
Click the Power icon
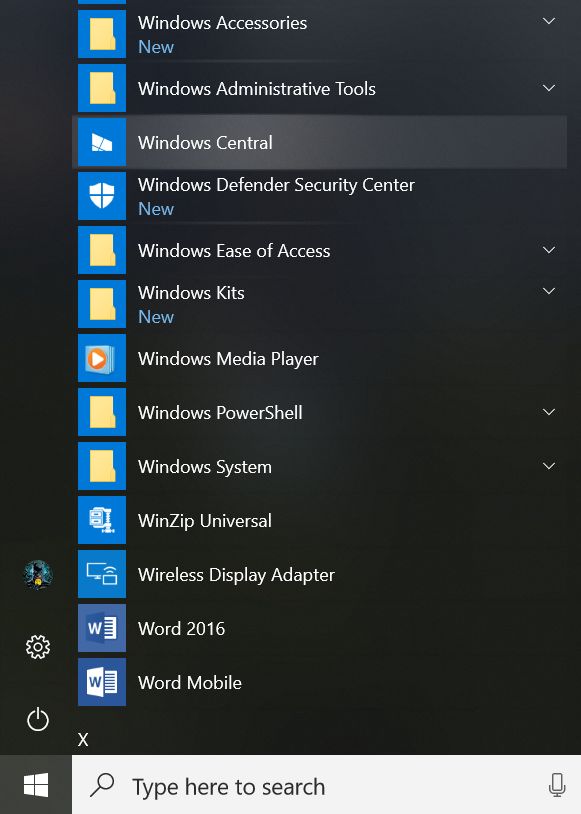(38, 720)
